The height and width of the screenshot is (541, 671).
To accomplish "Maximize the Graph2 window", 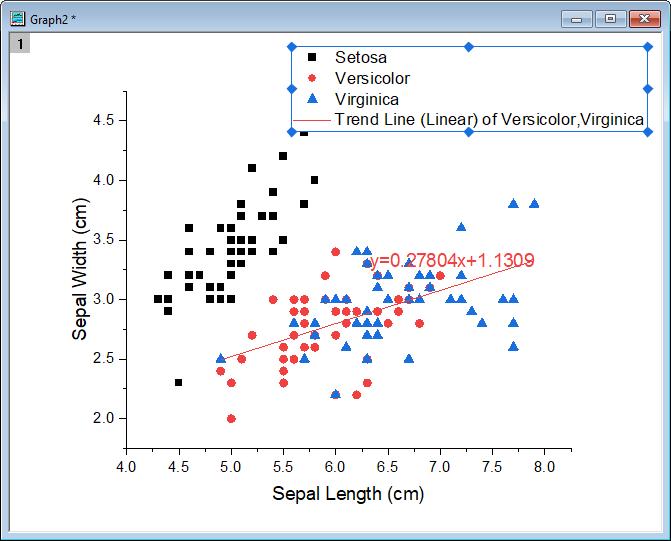I will pos(611,19).
